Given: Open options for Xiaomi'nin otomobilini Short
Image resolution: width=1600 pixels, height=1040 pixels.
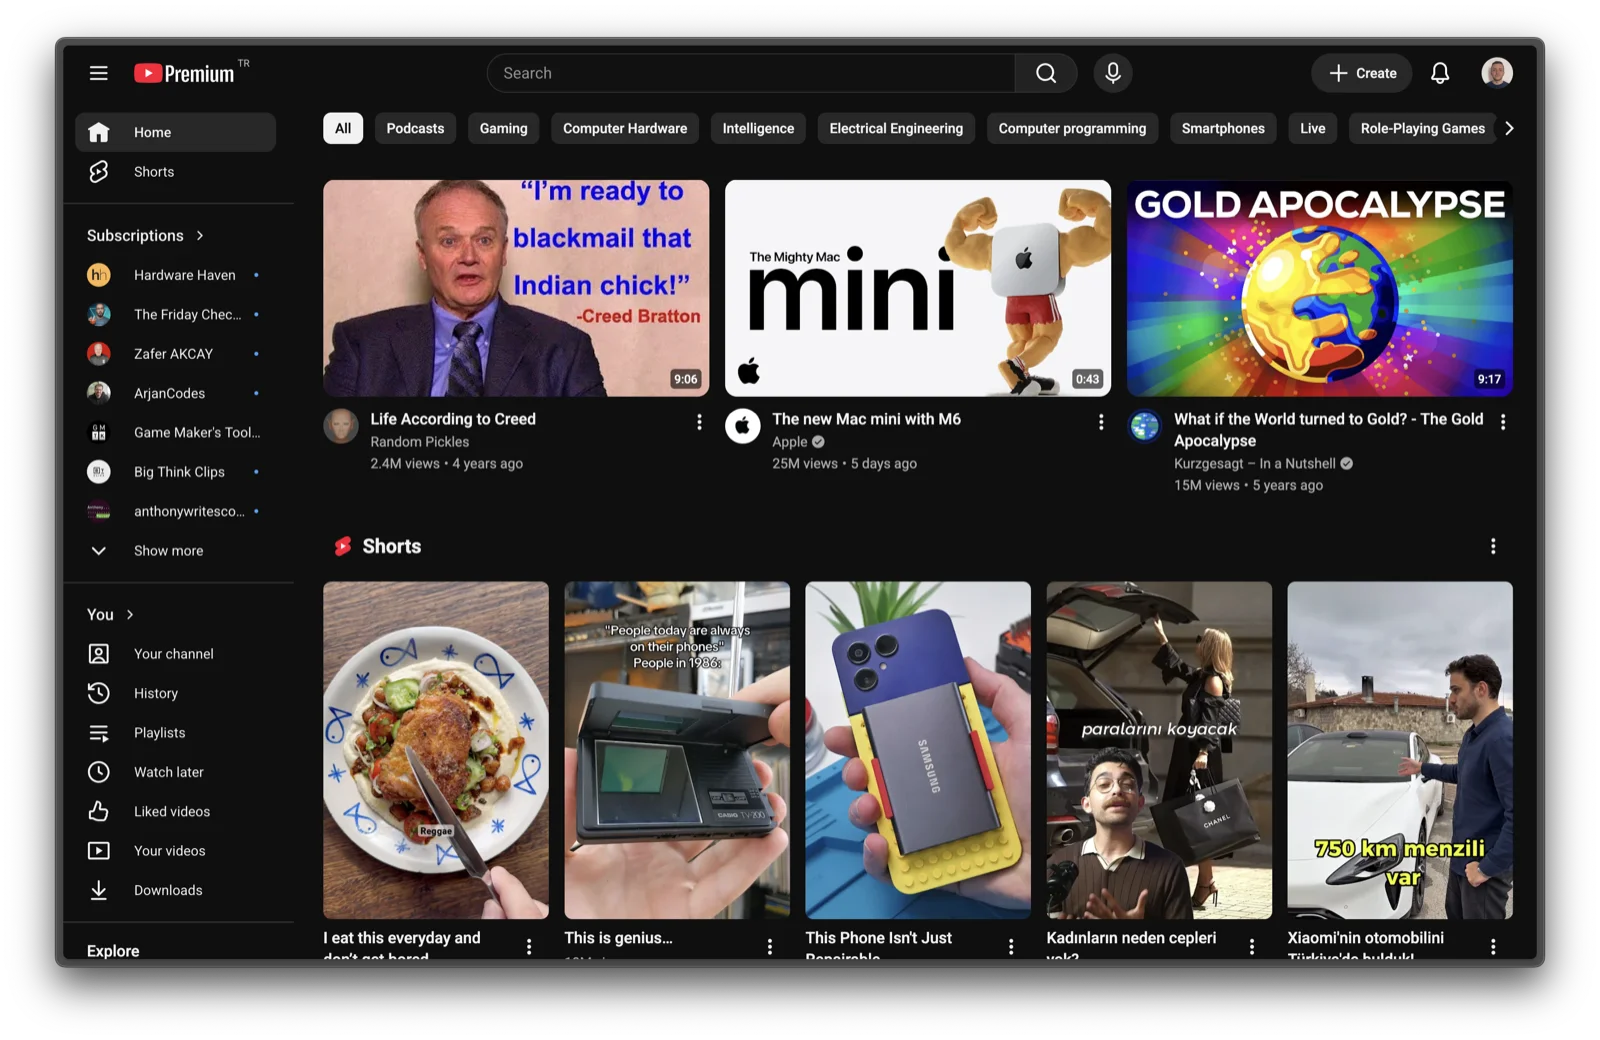Looking at the screenshot, I should pos(1493,946).
